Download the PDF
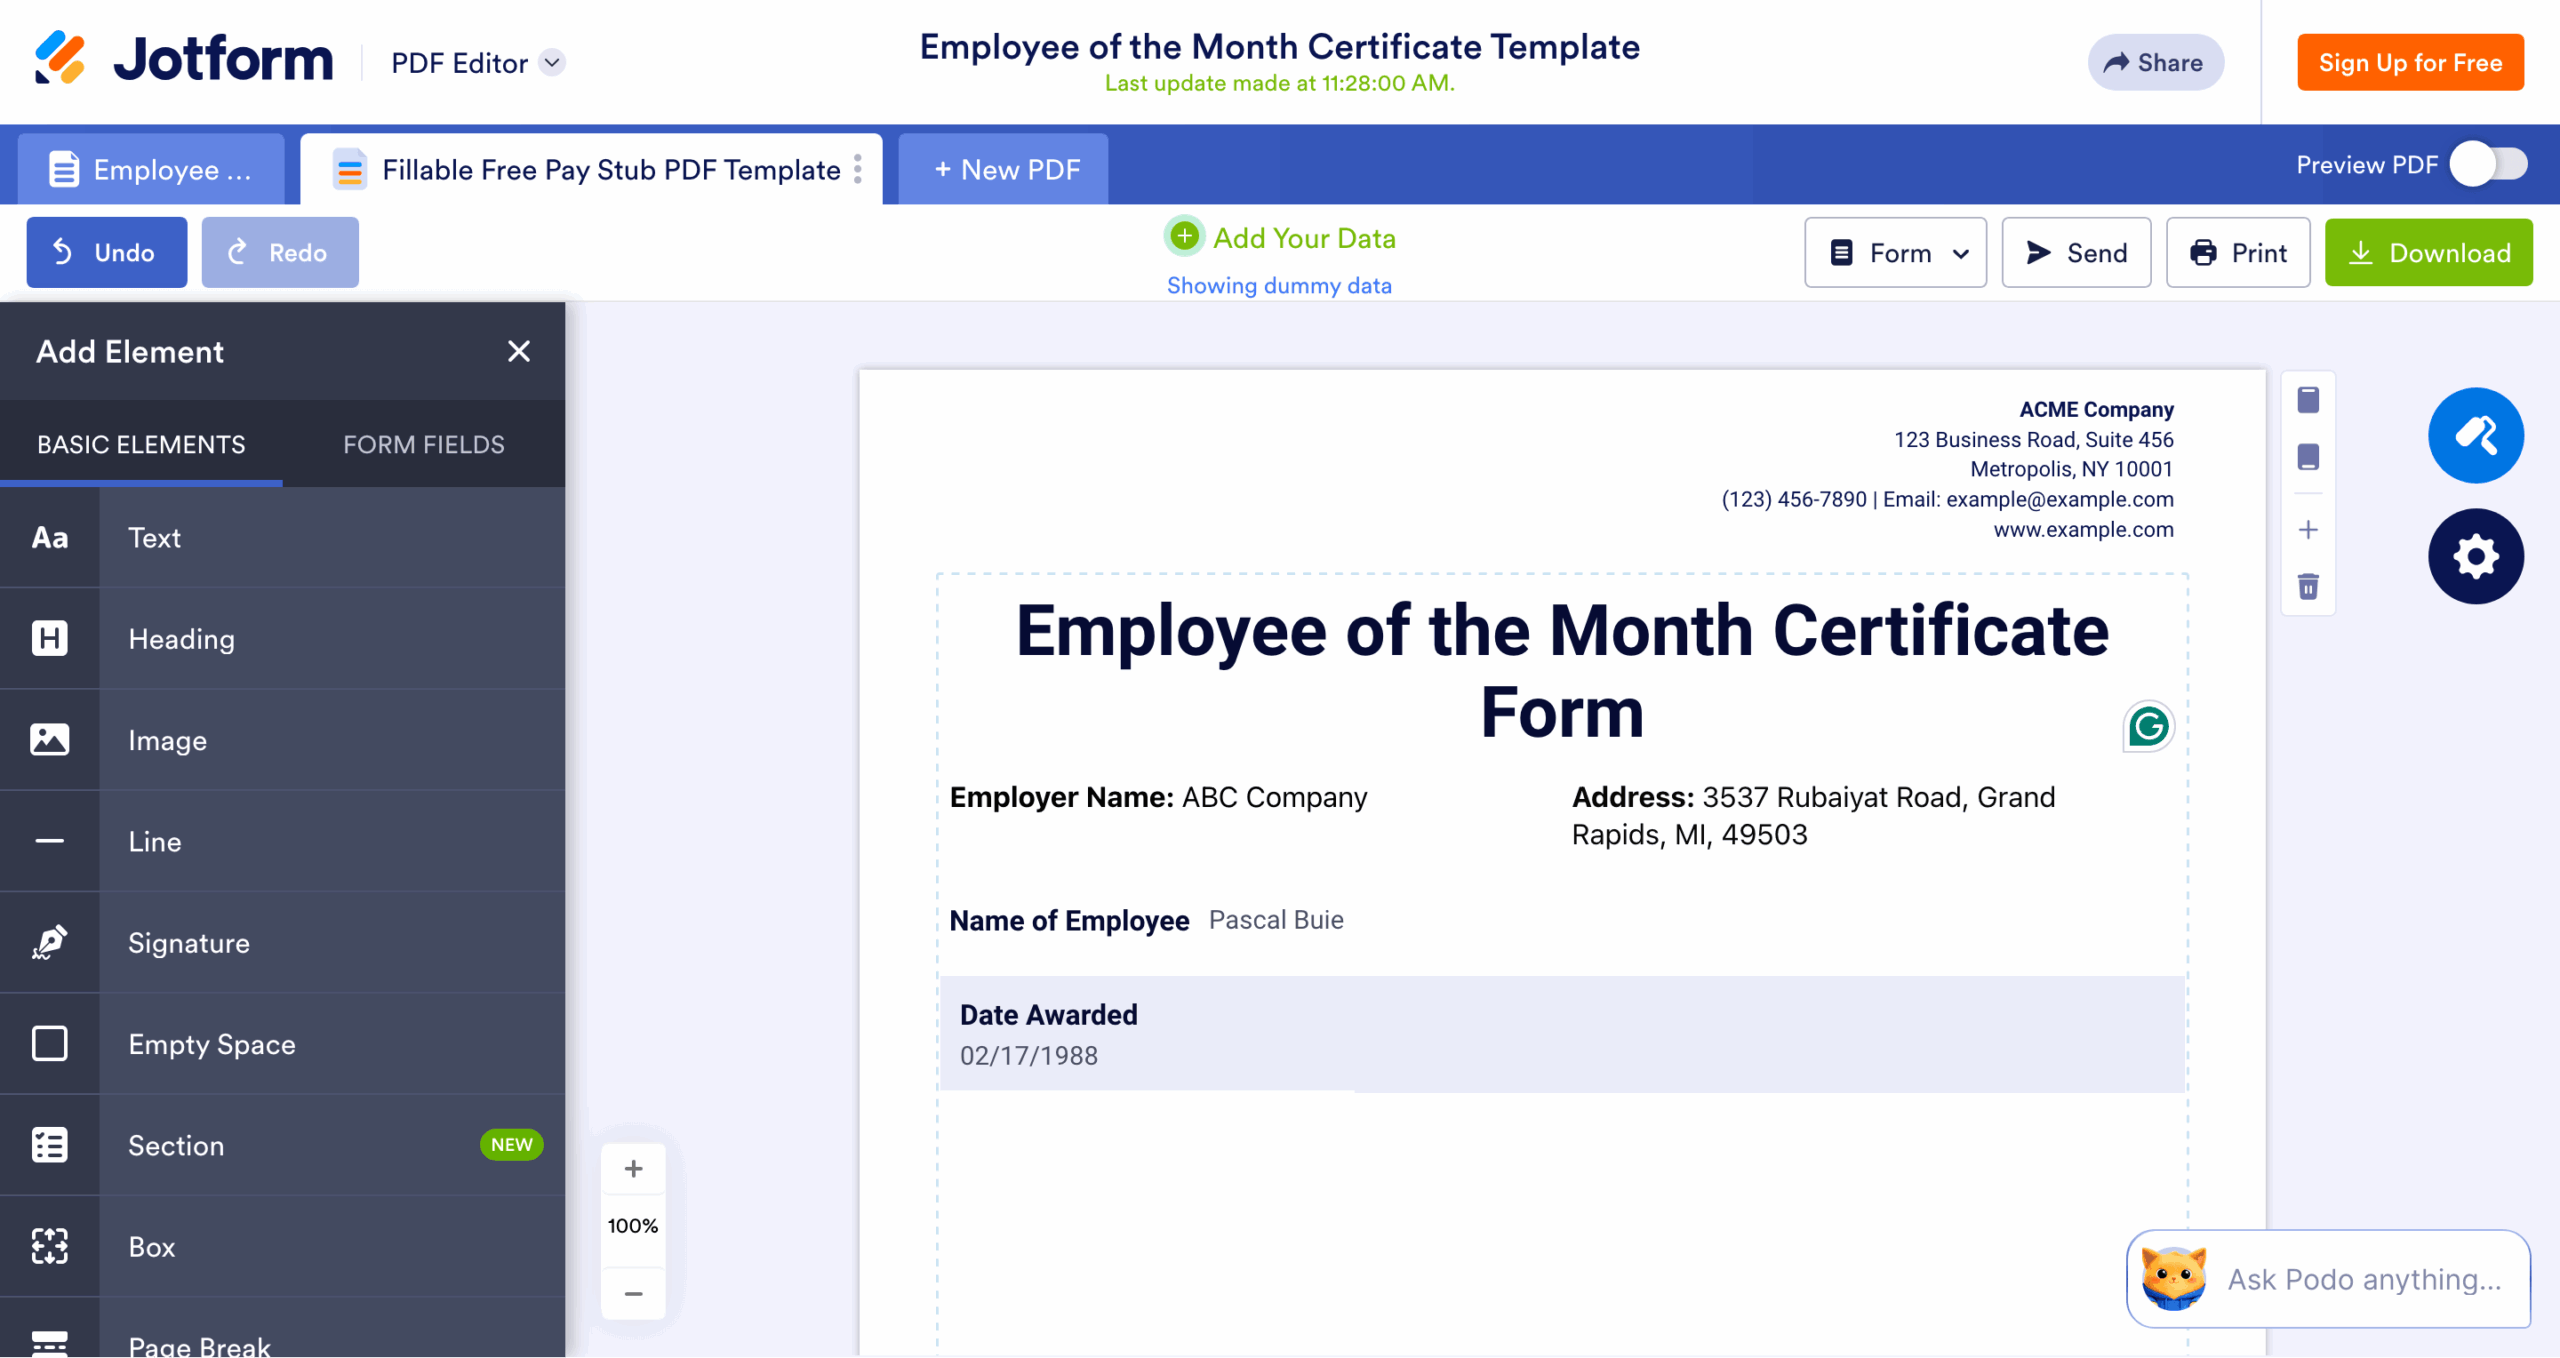 tap(2428, 252)
